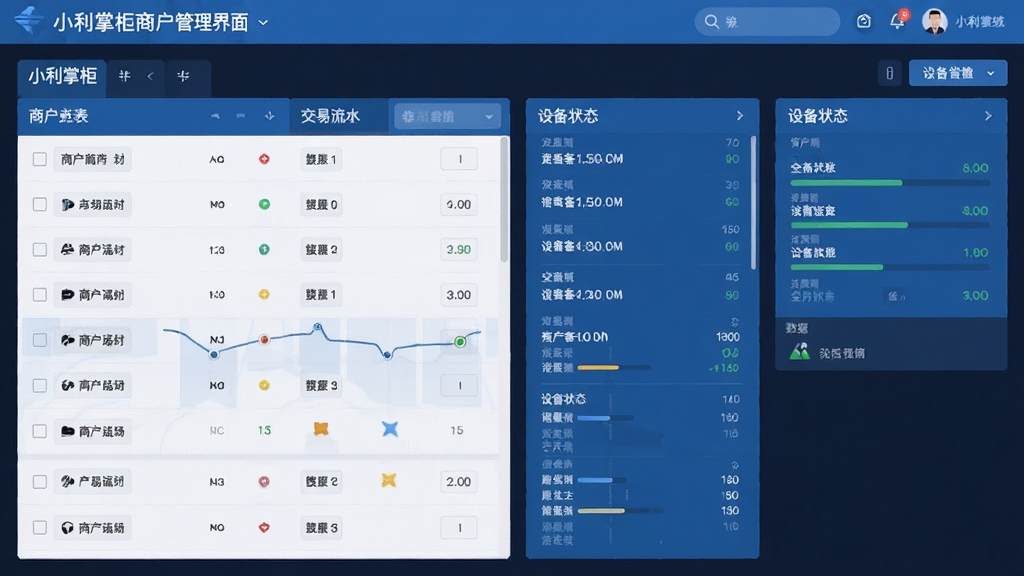Click the blue star icon in the RC row

tap(390, 429)
